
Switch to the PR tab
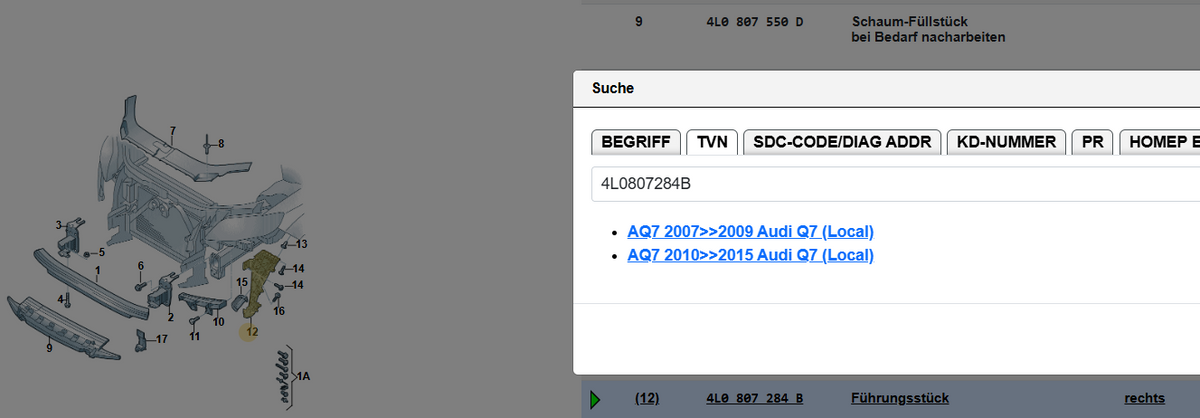point(1092,142)
